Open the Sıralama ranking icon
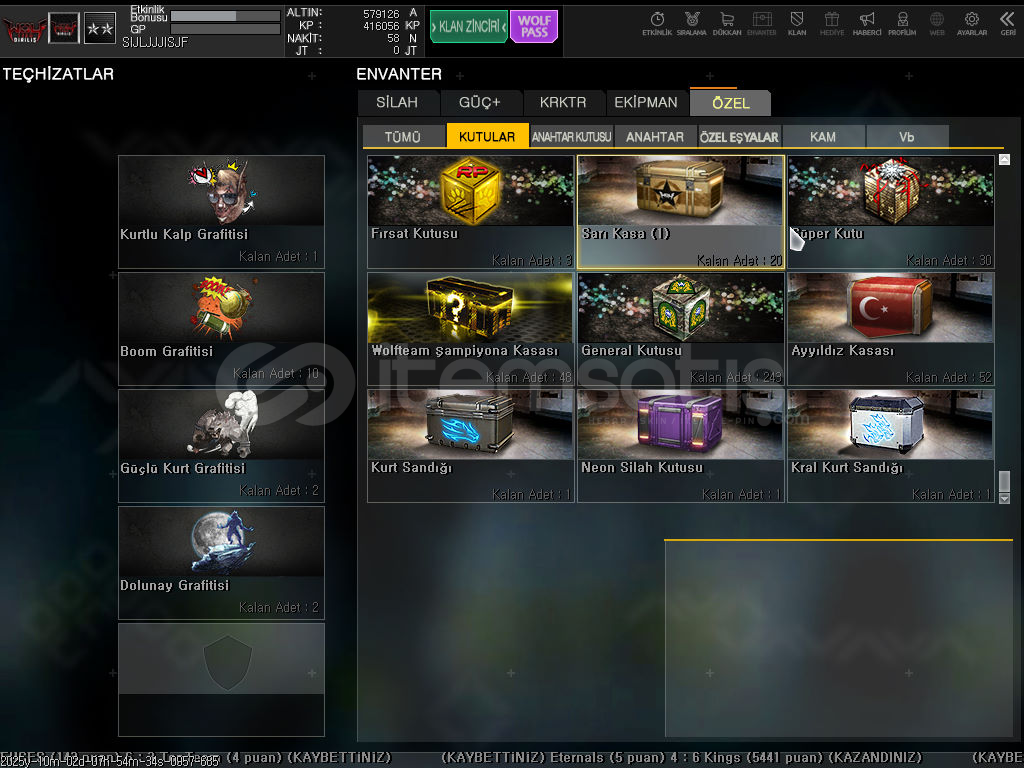 [x=692, y=24]
